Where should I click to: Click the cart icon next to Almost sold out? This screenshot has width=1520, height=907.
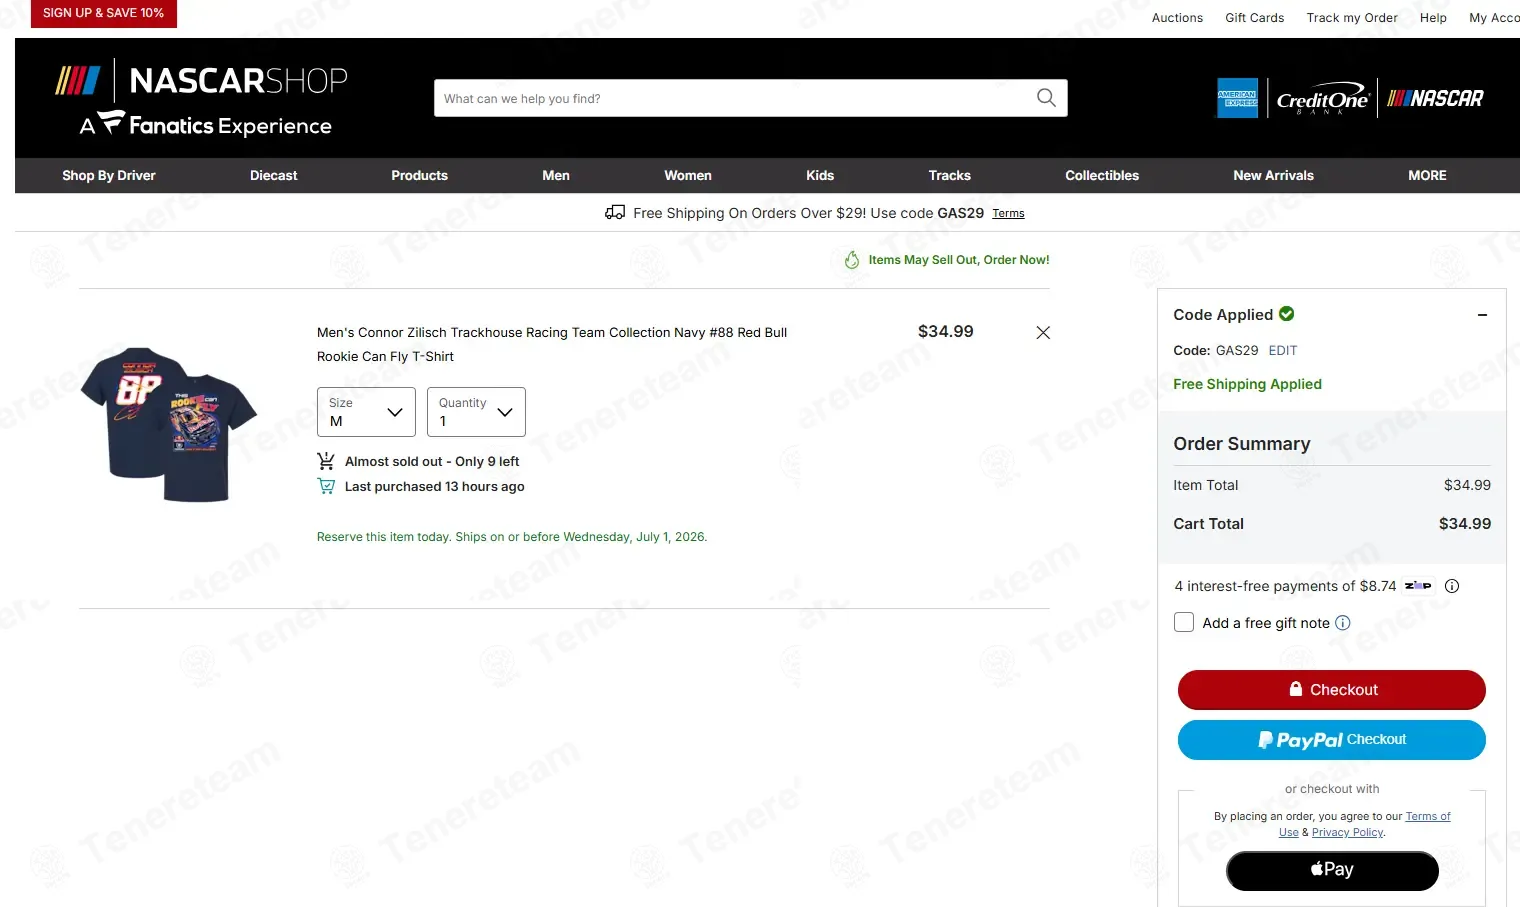pos(326,461)
